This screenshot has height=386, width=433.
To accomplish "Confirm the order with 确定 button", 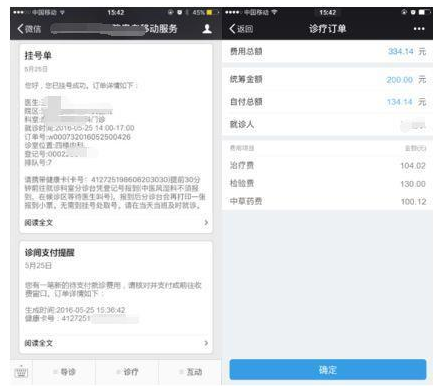I will [x=328, y=370].
